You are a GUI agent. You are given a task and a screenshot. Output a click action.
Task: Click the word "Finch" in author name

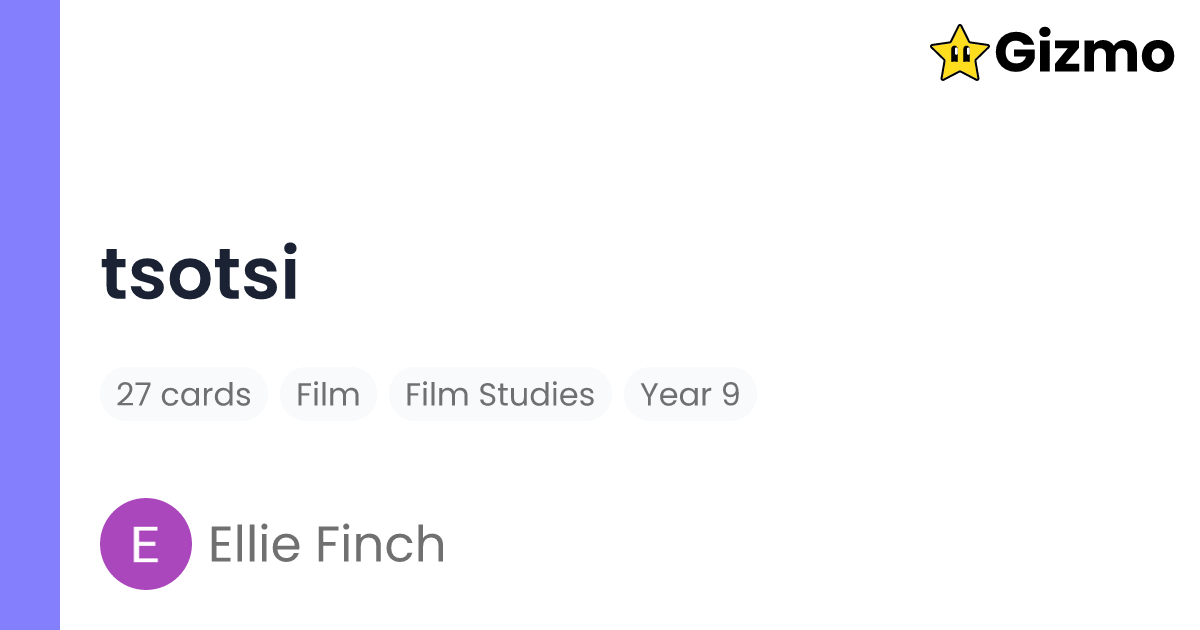coord(381,544)
